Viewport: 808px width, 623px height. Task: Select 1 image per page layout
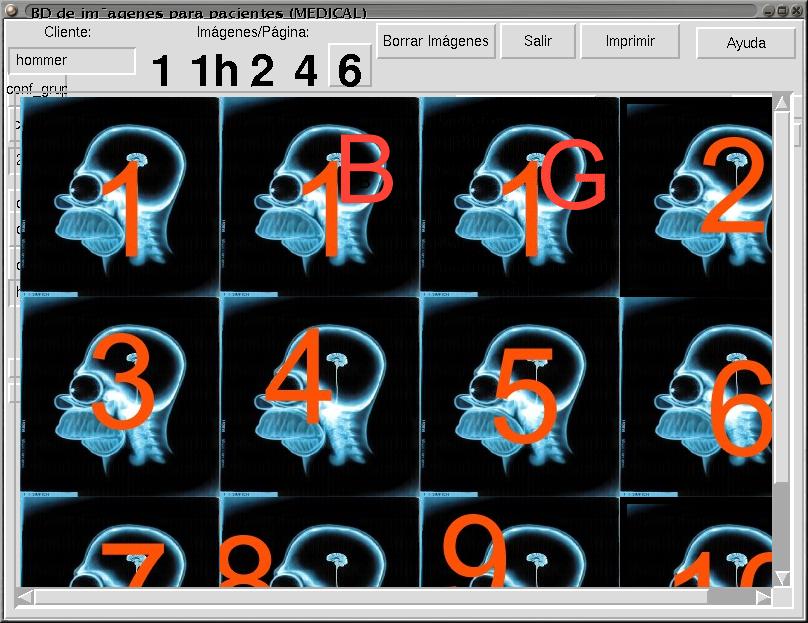161,70
